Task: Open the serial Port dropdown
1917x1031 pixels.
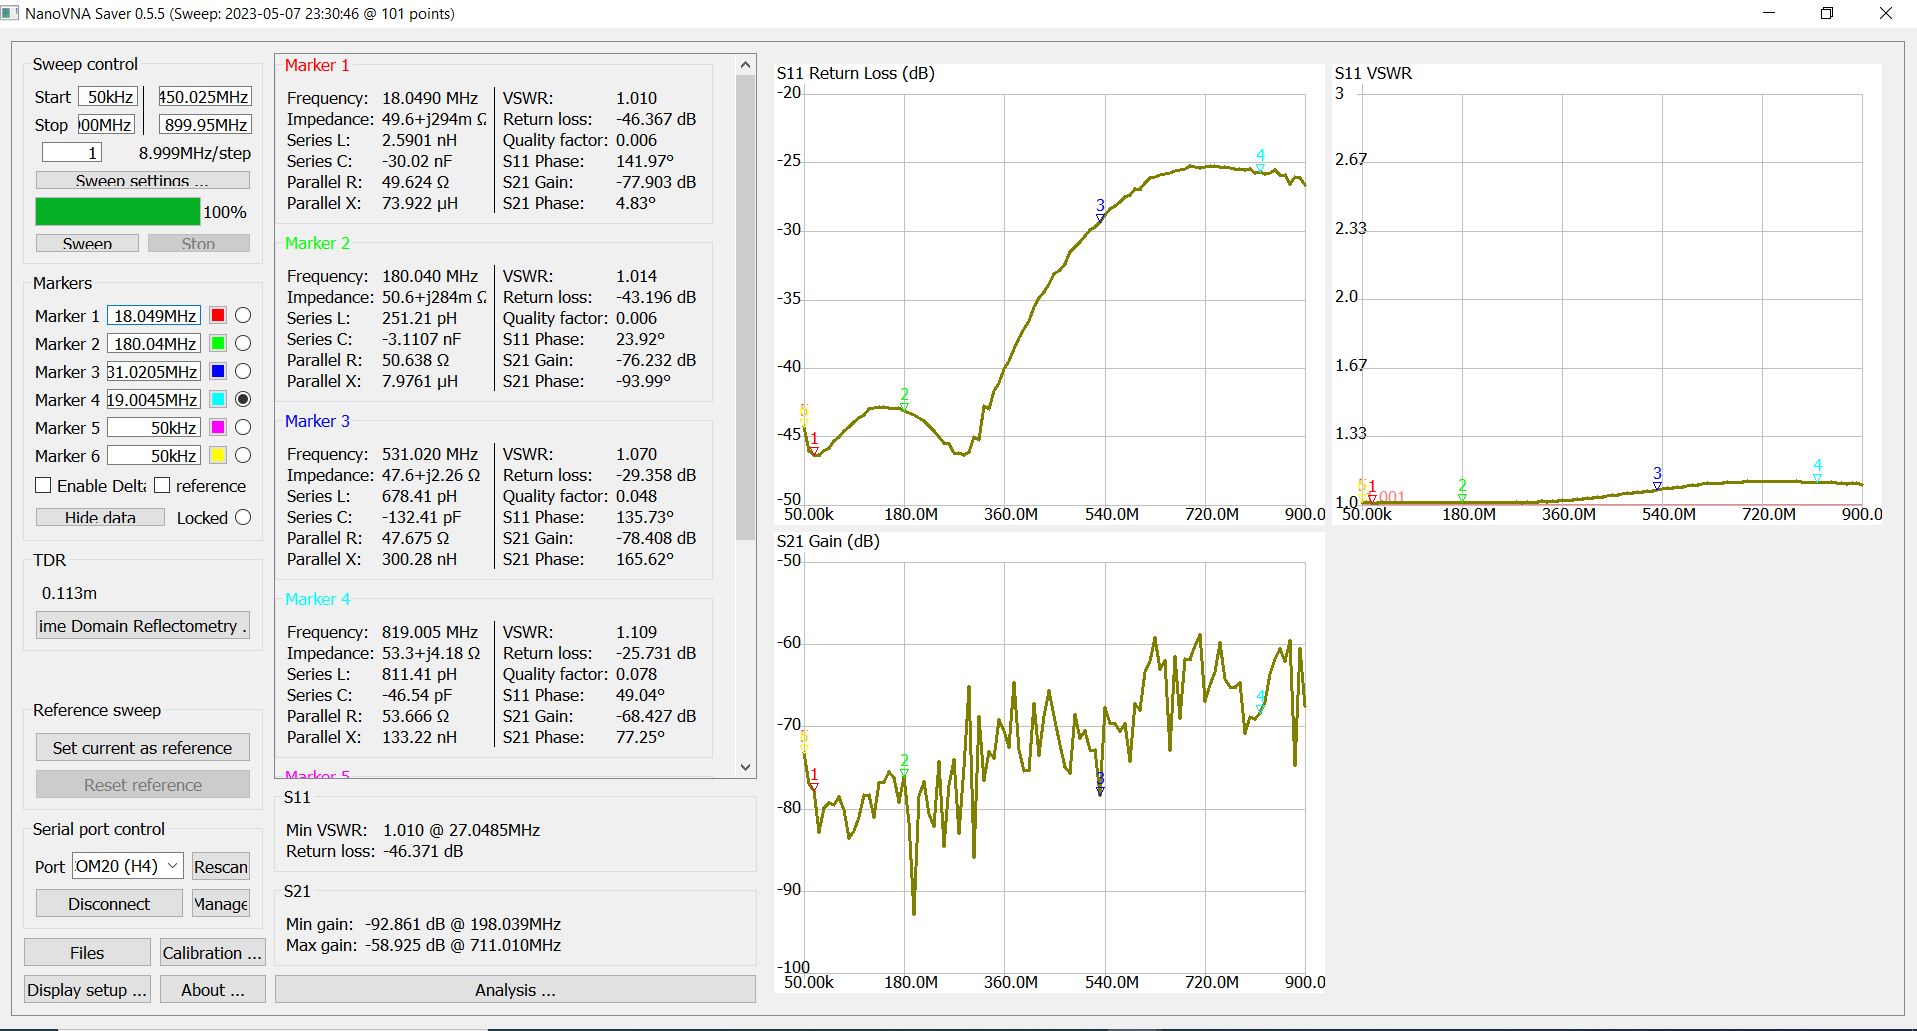Action: (x=127, y=866)
